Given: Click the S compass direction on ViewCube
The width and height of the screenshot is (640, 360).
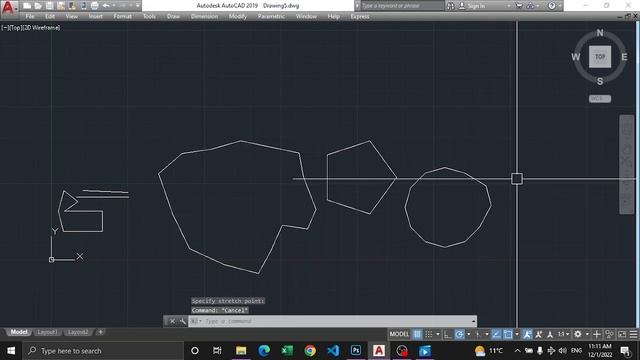Looking at the screenshot, I should coord(600,81).
